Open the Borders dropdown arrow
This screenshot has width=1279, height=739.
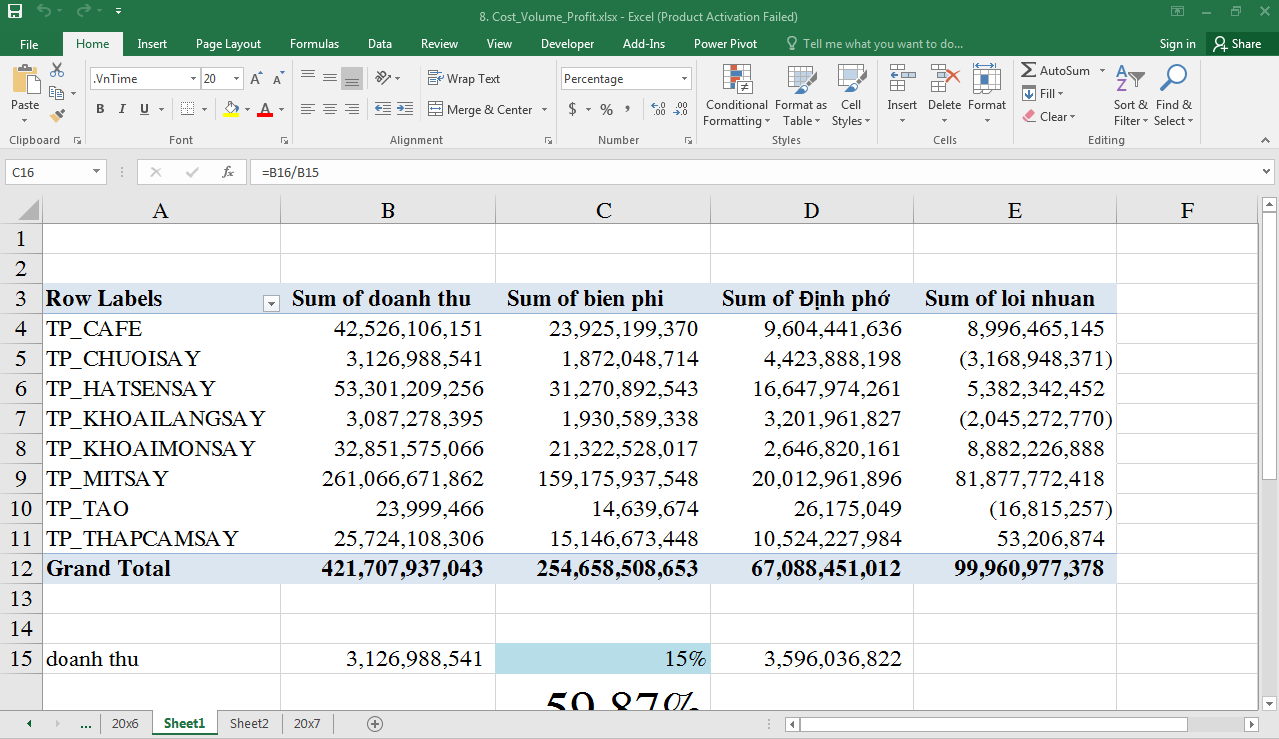pyautogui.click(x=205, y=109)
